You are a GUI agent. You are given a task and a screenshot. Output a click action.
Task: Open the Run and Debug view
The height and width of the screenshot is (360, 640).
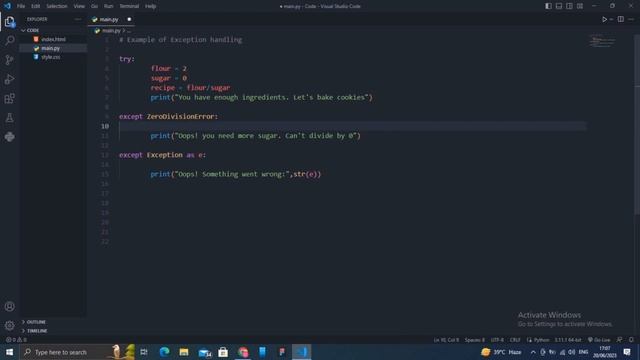coord(10,79)
